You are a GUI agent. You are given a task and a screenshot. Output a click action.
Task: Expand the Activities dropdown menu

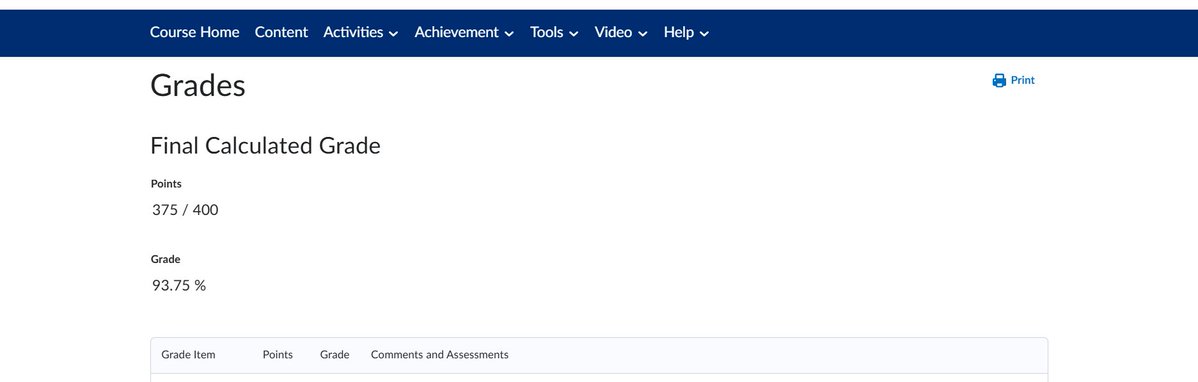tap(361, 32)
